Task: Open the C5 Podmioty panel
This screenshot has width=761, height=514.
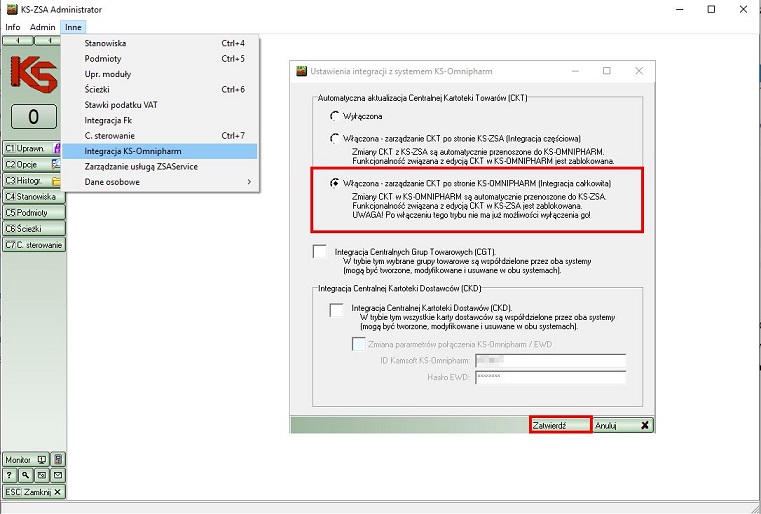Action: 33,213
